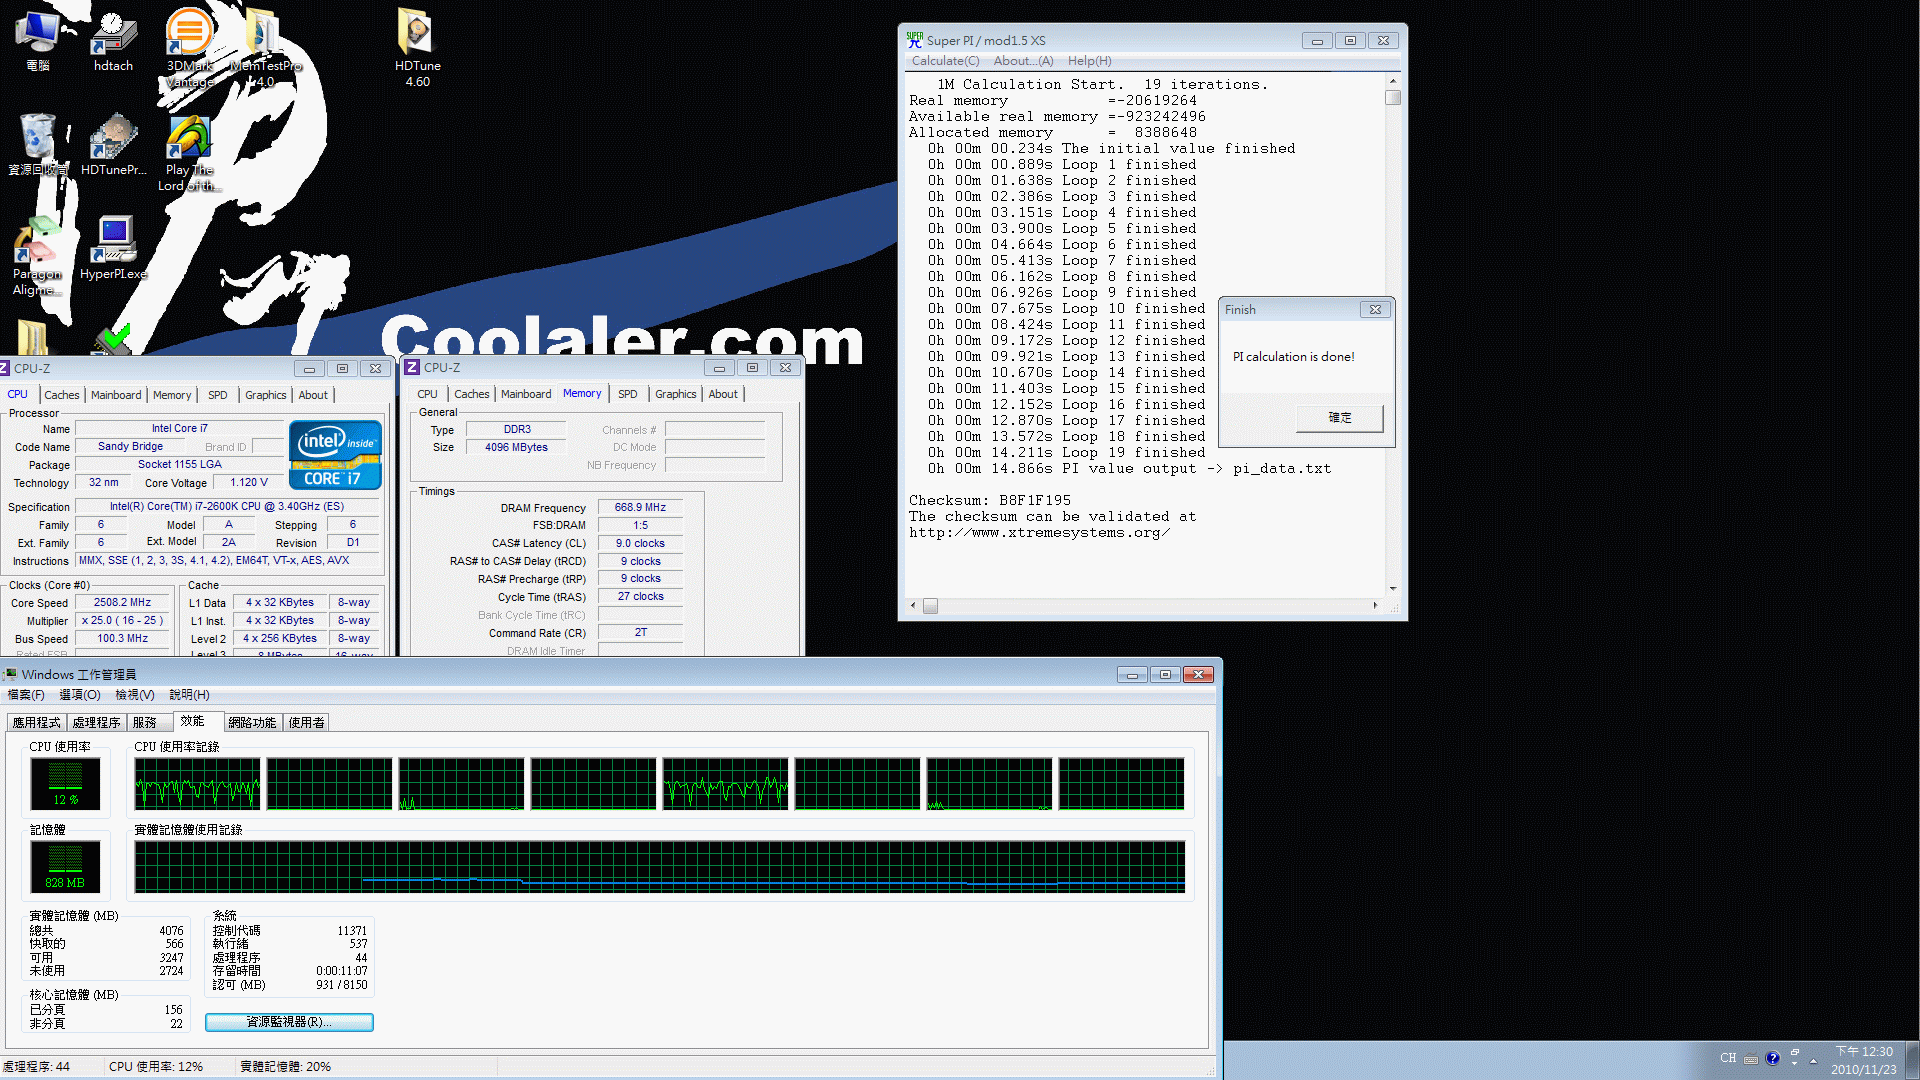Viewport: 1920px width, 1080px height.
Task: Switch to 應用程式 tab in Task Manager
Action: pyautogui.click(x=36, y=722)
